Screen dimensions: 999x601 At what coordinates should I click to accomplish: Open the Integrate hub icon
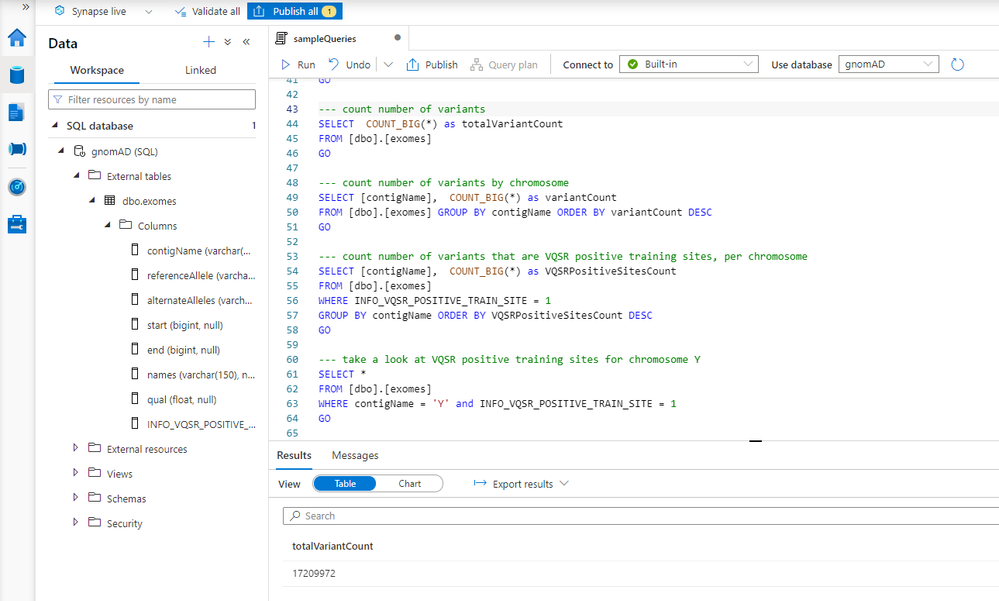tap(17, 149)
